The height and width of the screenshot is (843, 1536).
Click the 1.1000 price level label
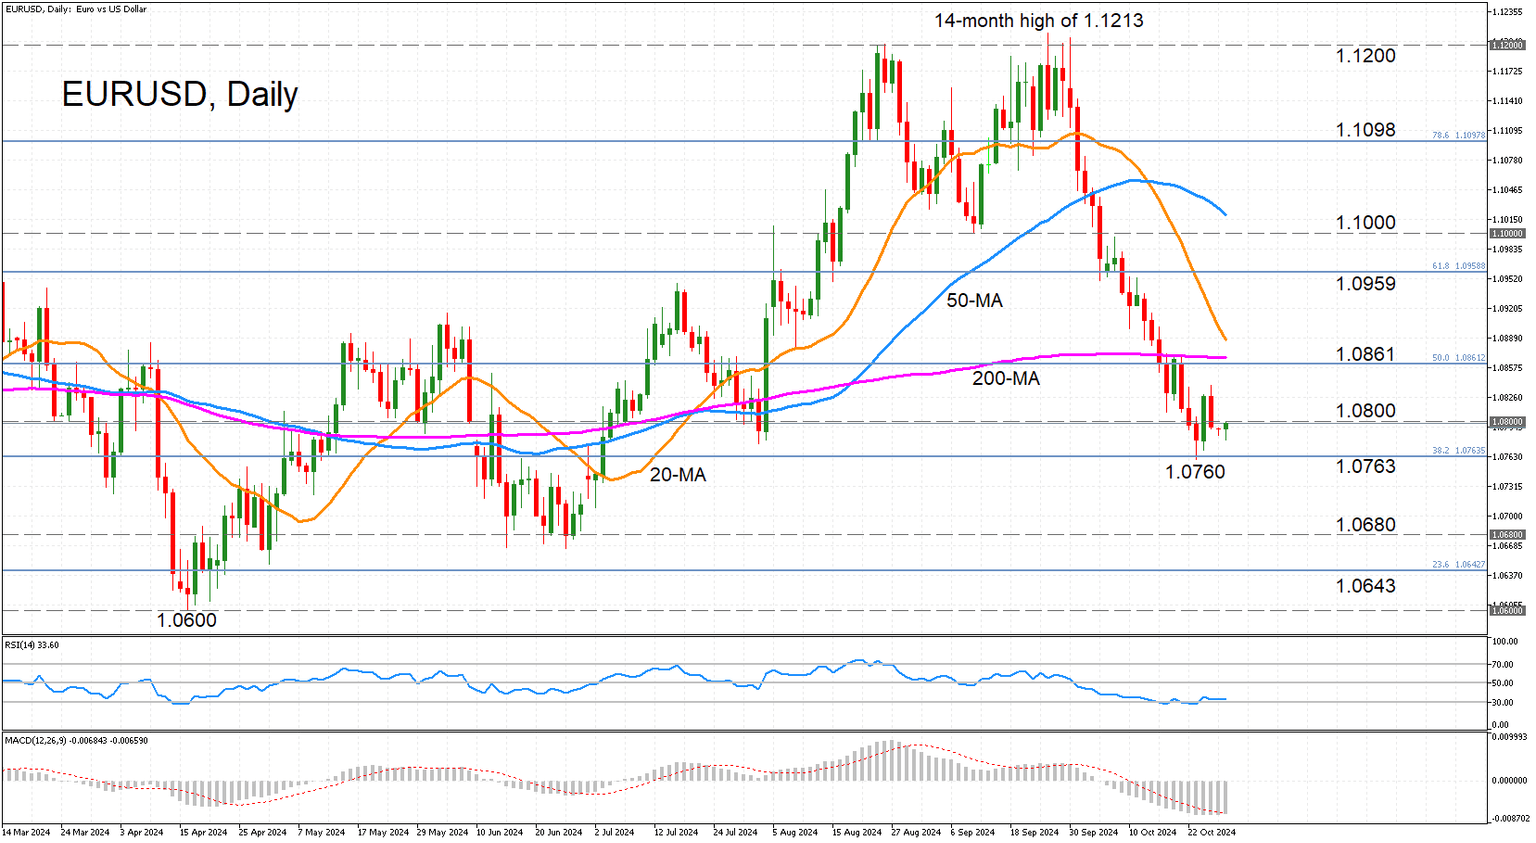[1366, 223]
